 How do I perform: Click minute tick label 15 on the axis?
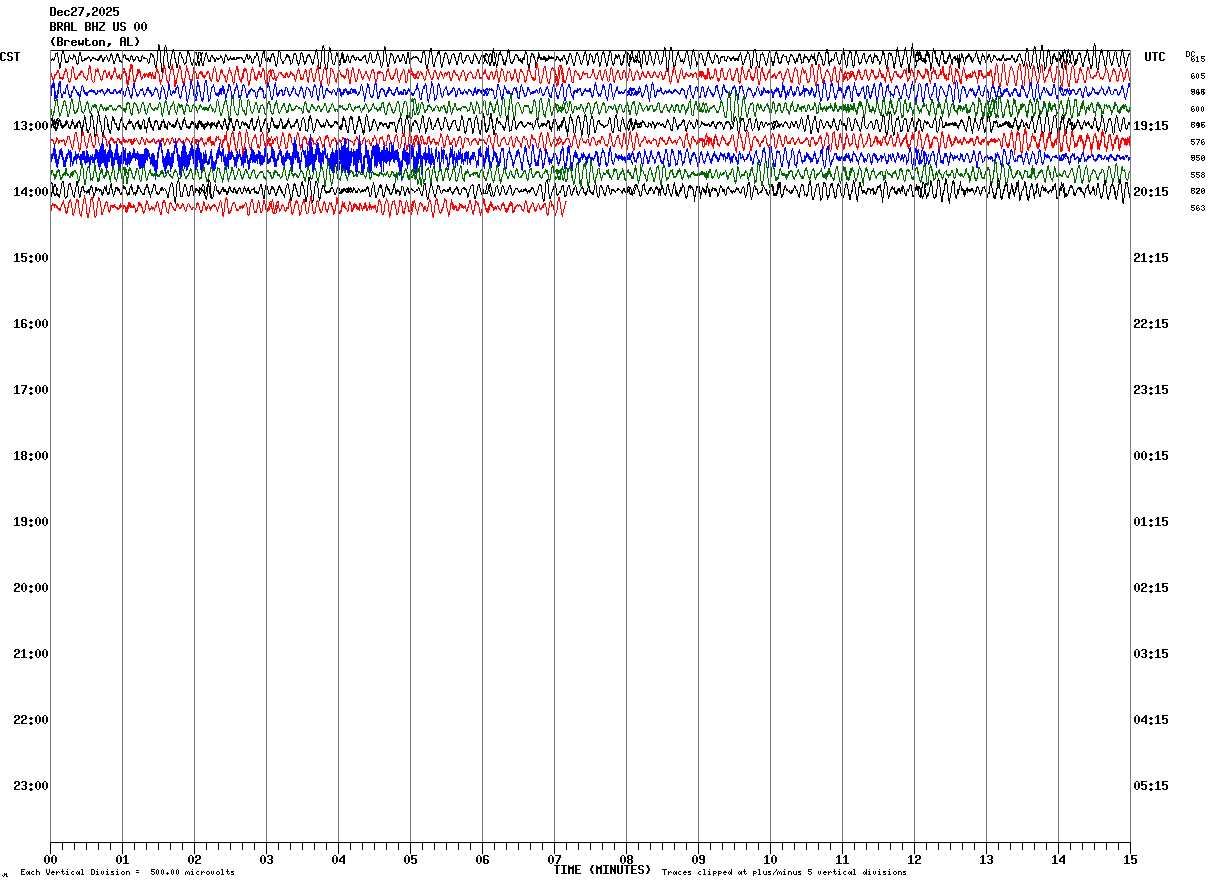pyautogui.click(x=1130, y=860)
